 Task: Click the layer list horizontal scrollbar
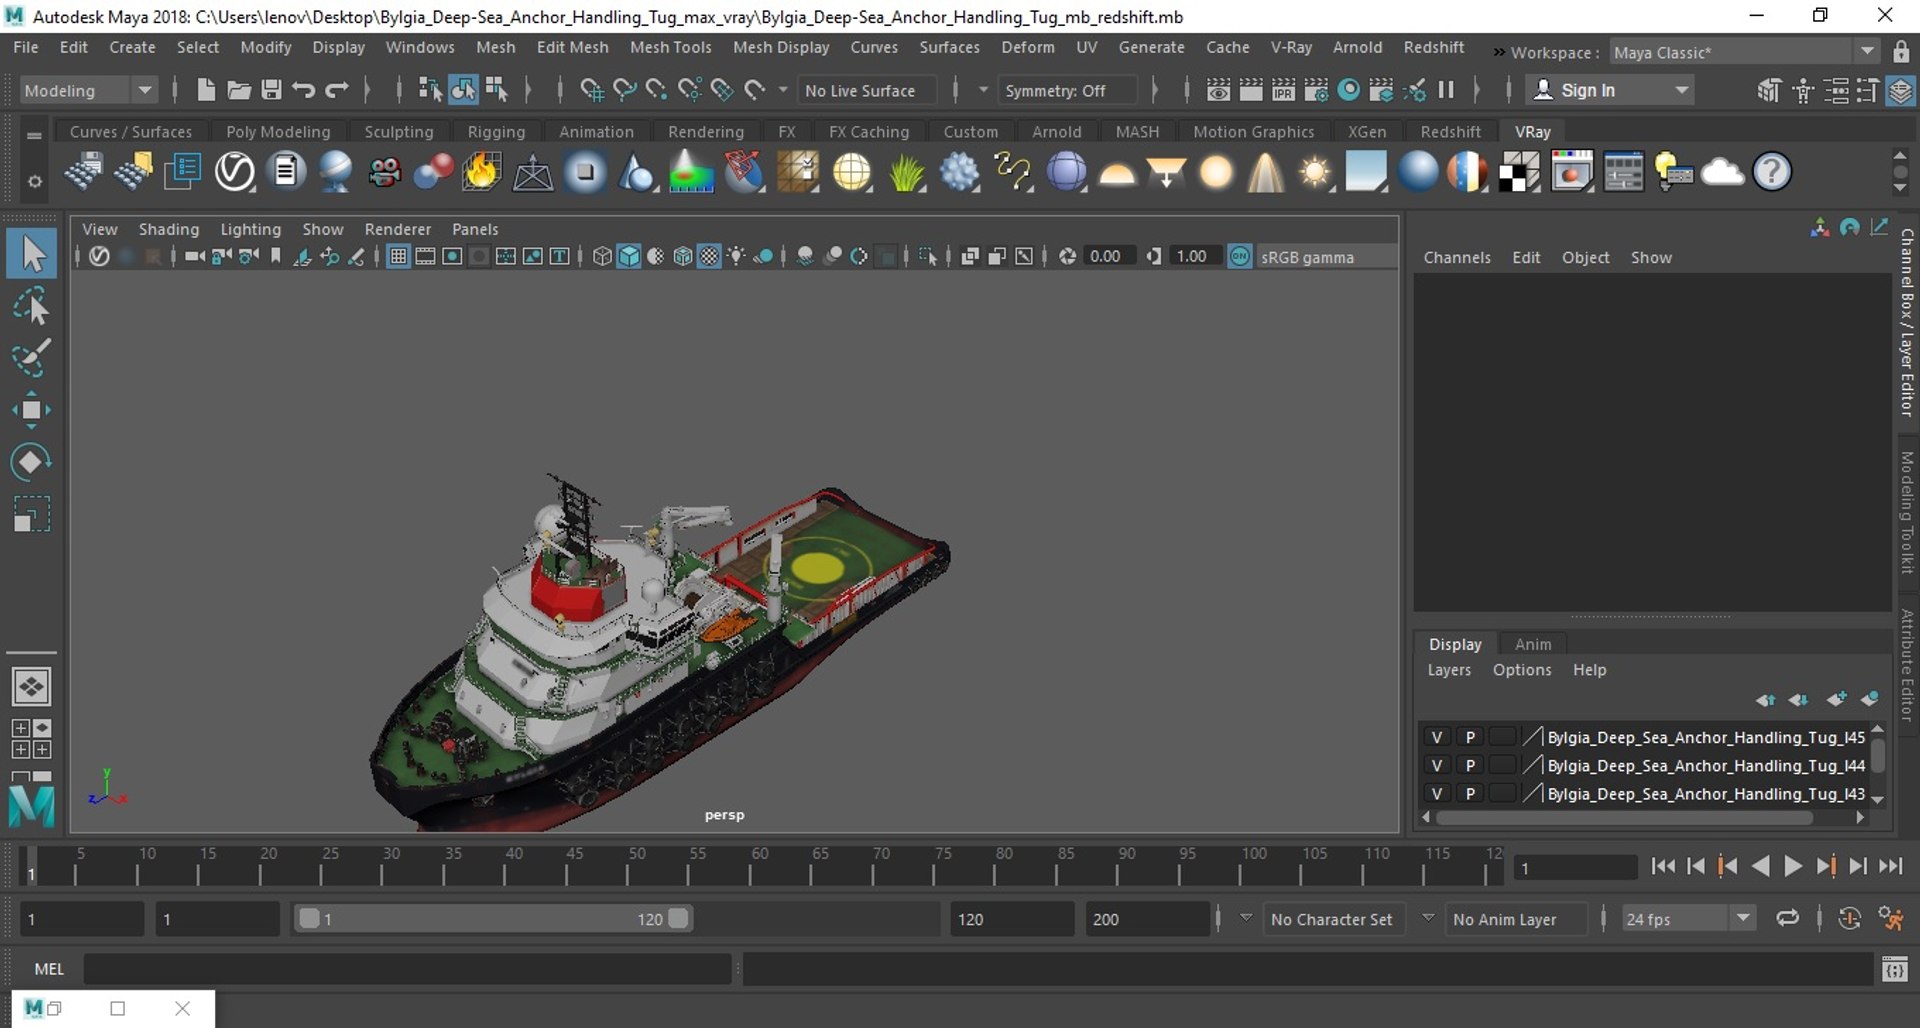pyautogui.click(x=1625, y=817)
